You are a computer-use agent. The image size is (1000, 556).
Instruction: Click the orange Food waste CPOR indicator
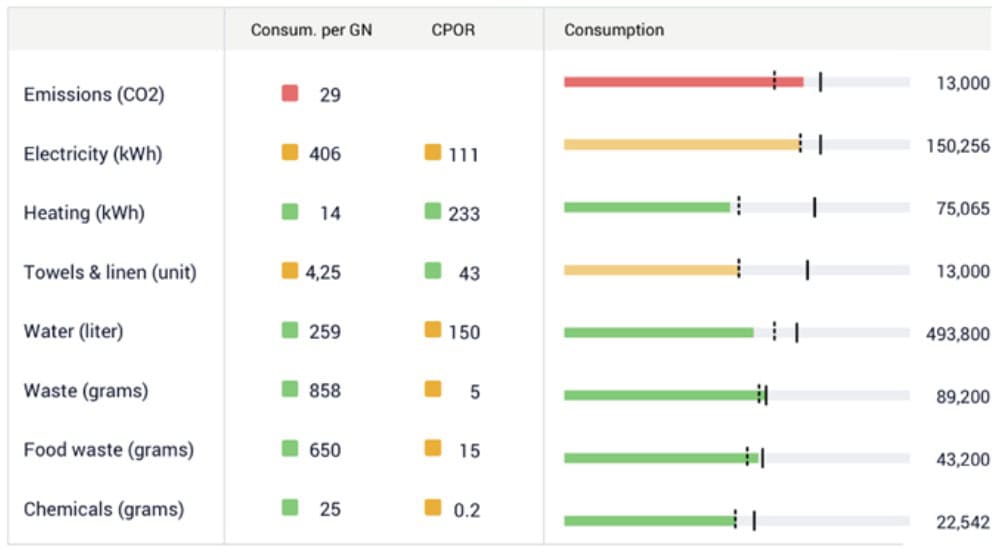[x=433, y=448]
